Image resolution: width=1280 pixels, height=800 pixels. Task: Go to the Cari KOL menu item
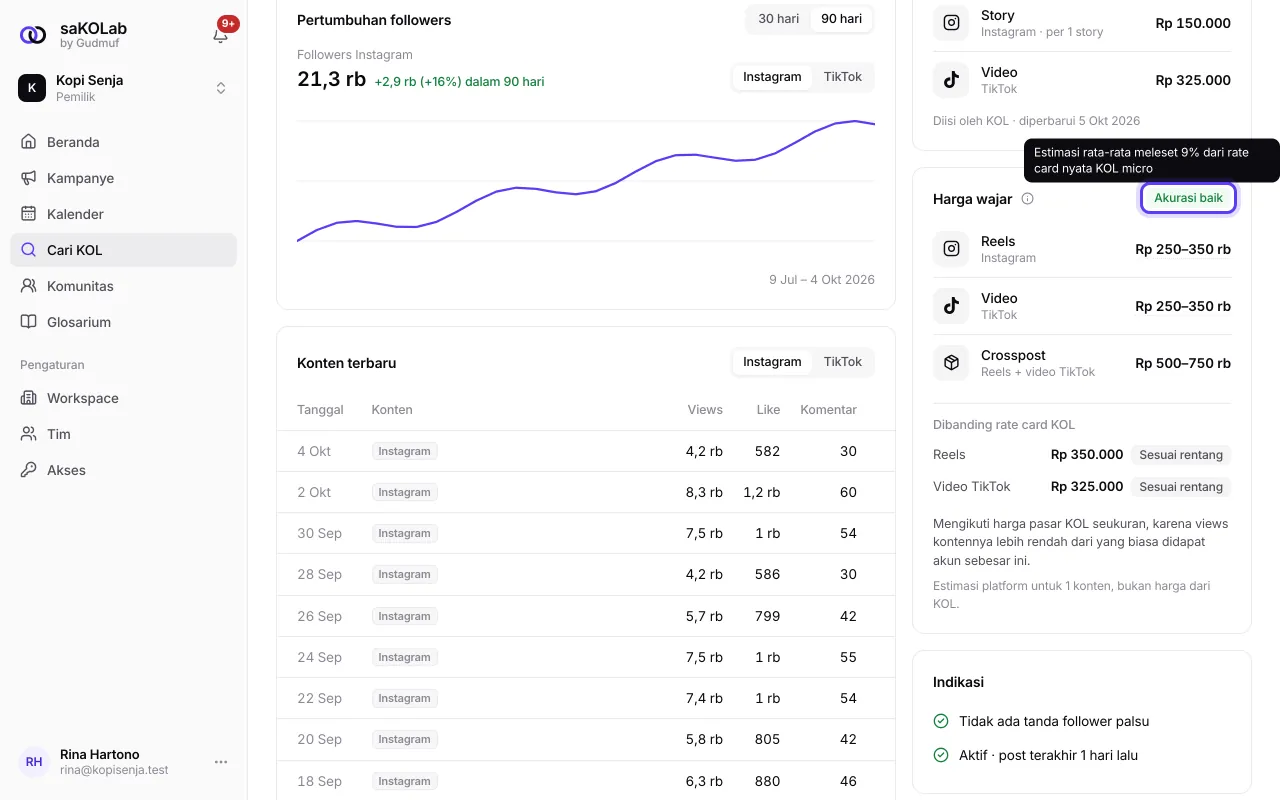coord(123,250)
